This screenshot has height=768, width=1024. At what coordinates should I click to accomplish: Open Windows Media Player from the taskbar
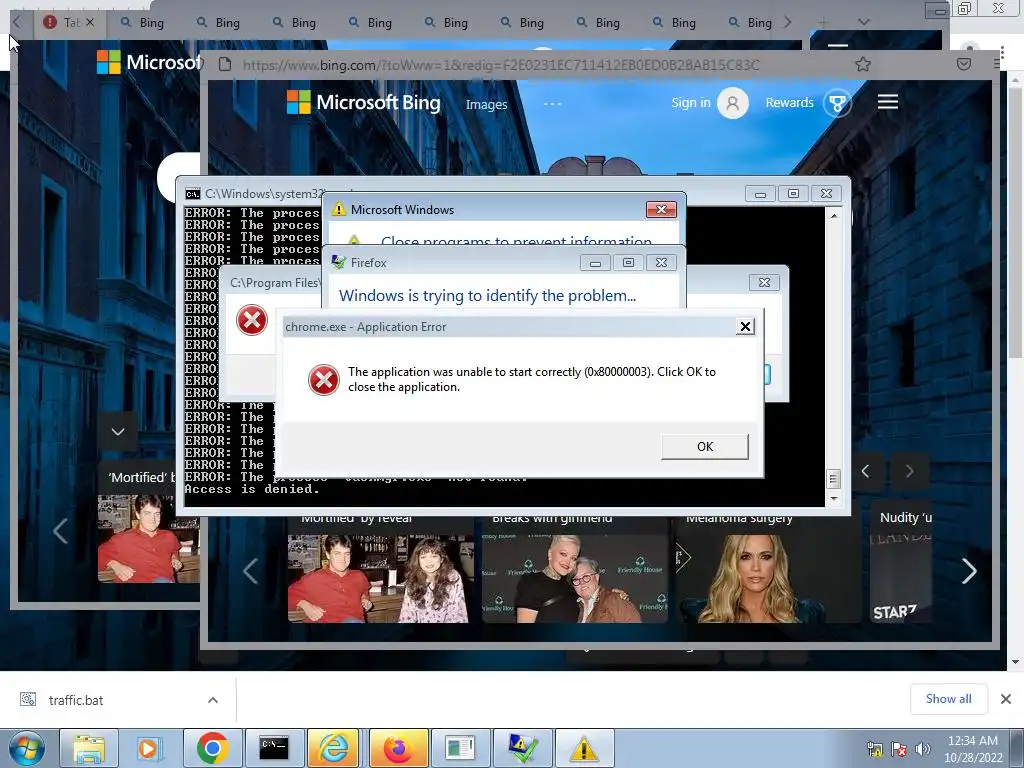coord(150,748)
